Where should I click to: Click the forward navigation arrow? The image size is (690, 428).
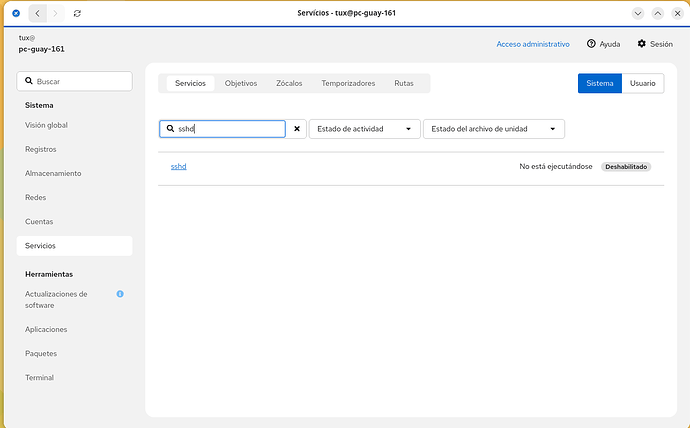click(x=55, y=13)
